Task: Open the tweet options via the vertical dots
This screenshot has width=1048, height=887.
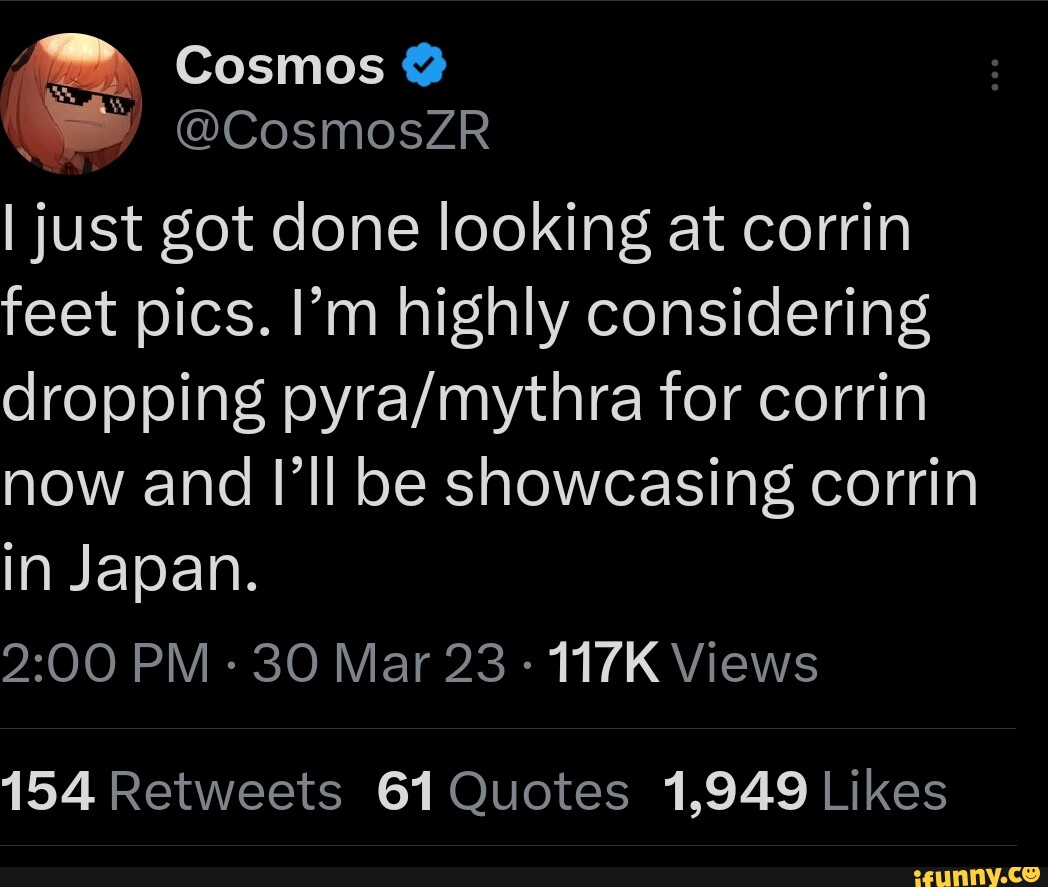Action: coord(995,76)
